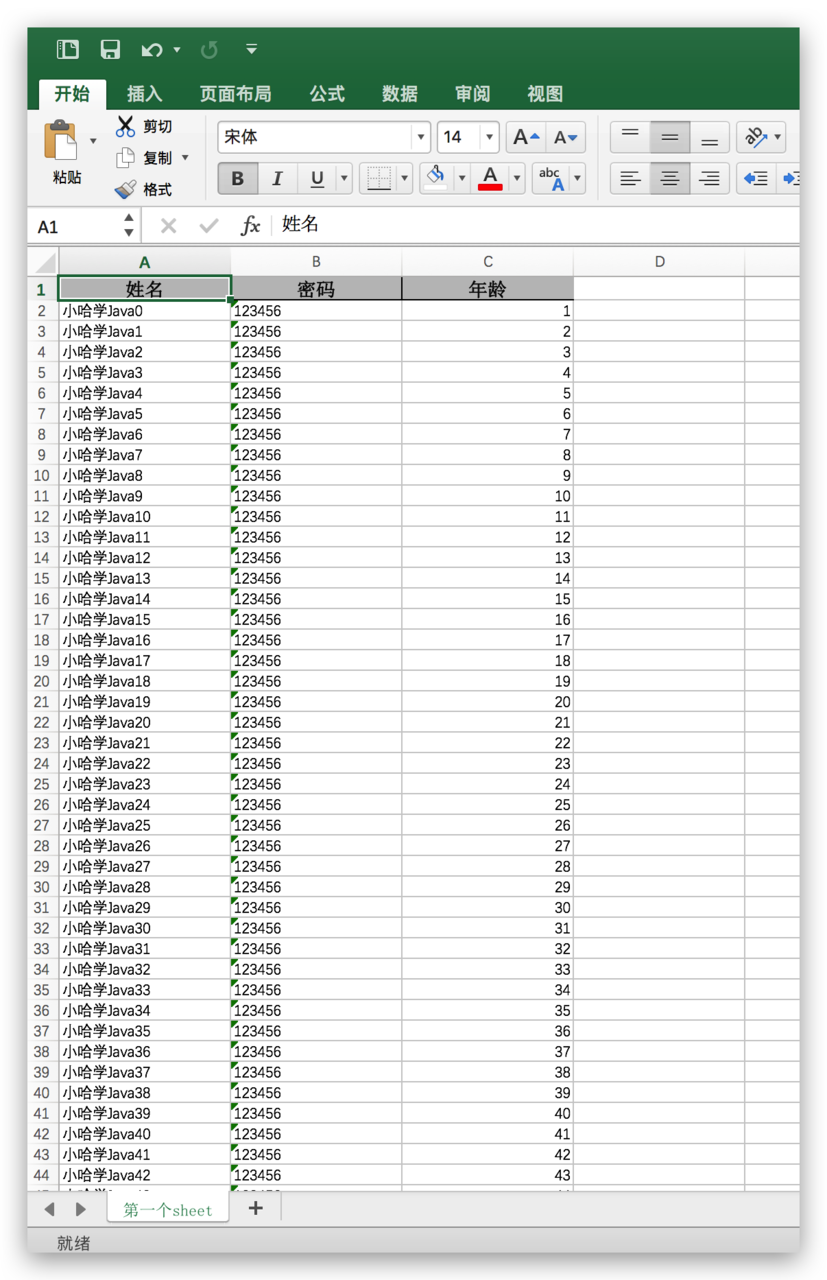Select cell B2 containing 123456
This screenshot has height=1280, width=827.
pyautogui.click(x=316, y=310)
